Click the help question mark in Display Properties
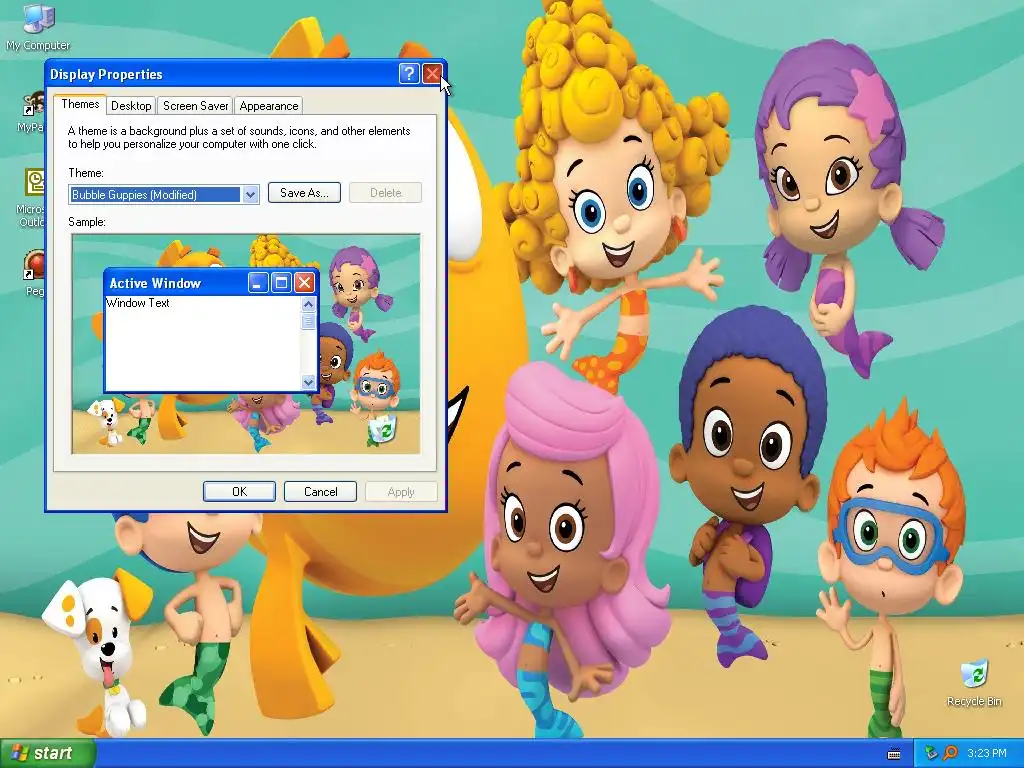 [409, 74]
